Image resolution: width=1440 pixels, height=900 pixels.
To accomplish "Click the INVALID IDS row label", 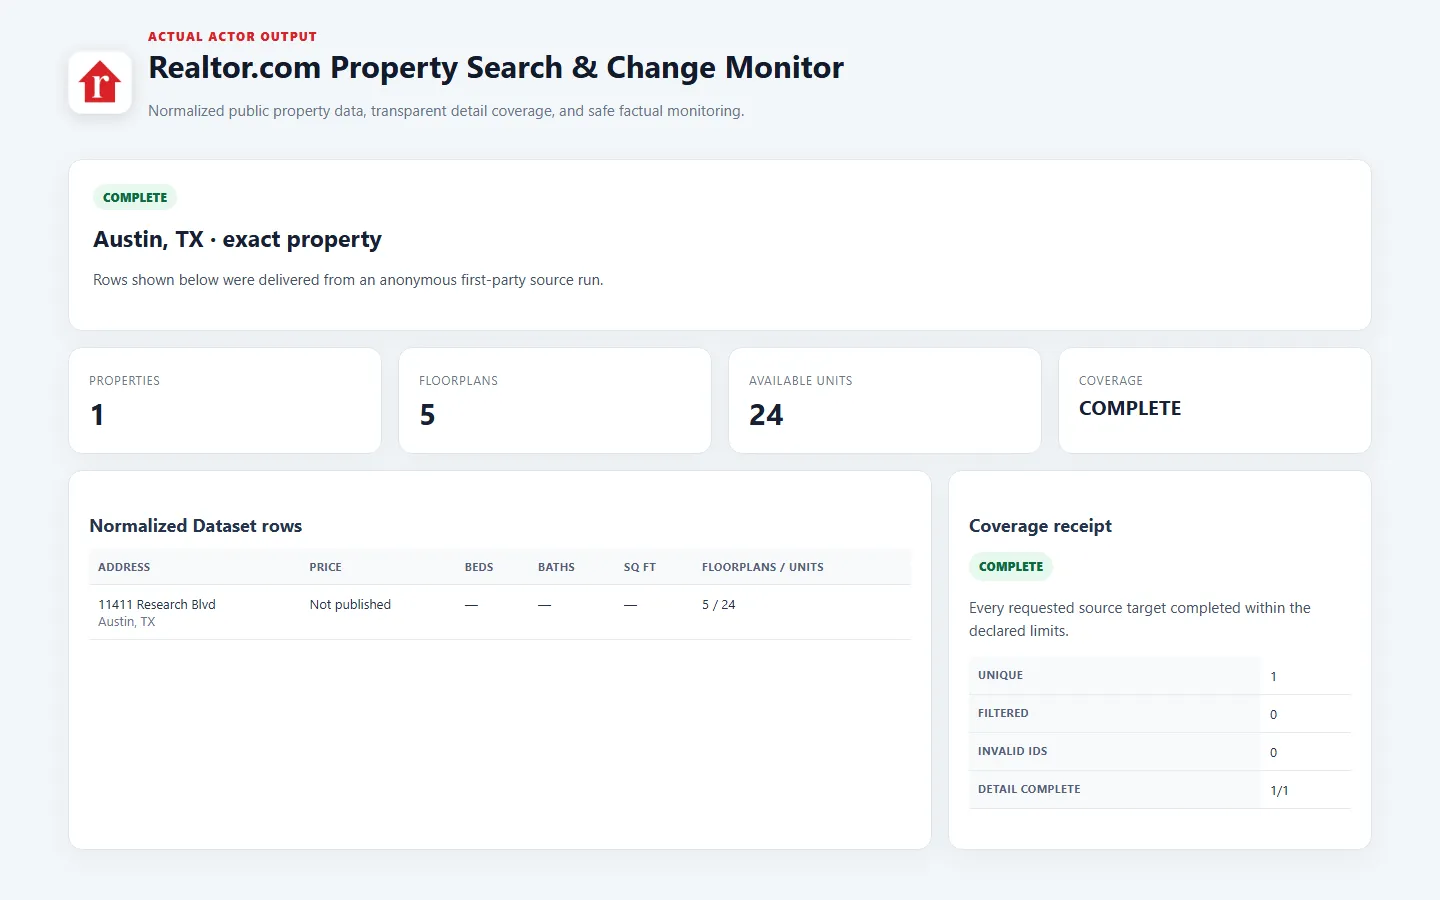I will pyautogui.click(x=1013, y=751).
